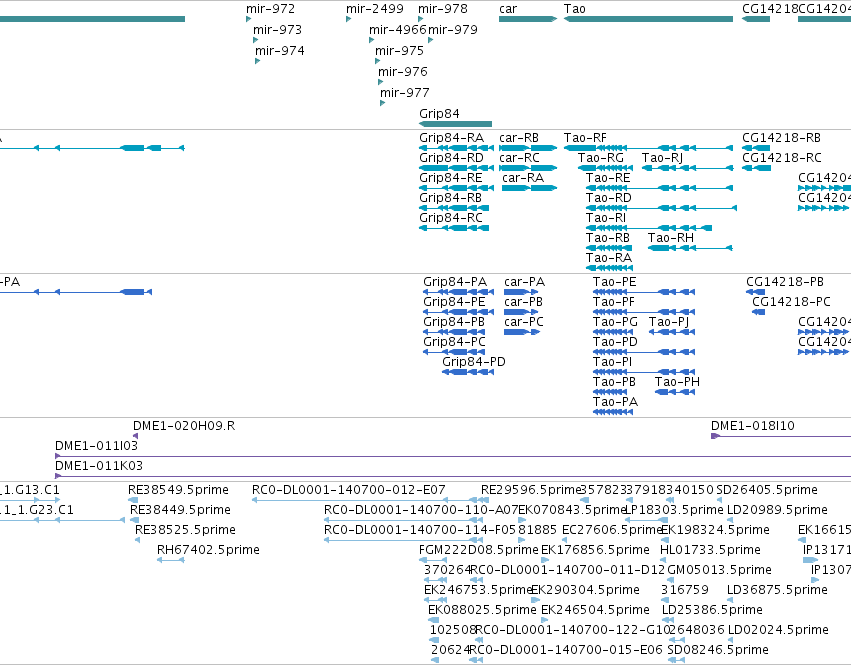Click the DME1-011K03 BAC label
The width and height of the screenshot is (851, 665).
[x=99, y=466]
